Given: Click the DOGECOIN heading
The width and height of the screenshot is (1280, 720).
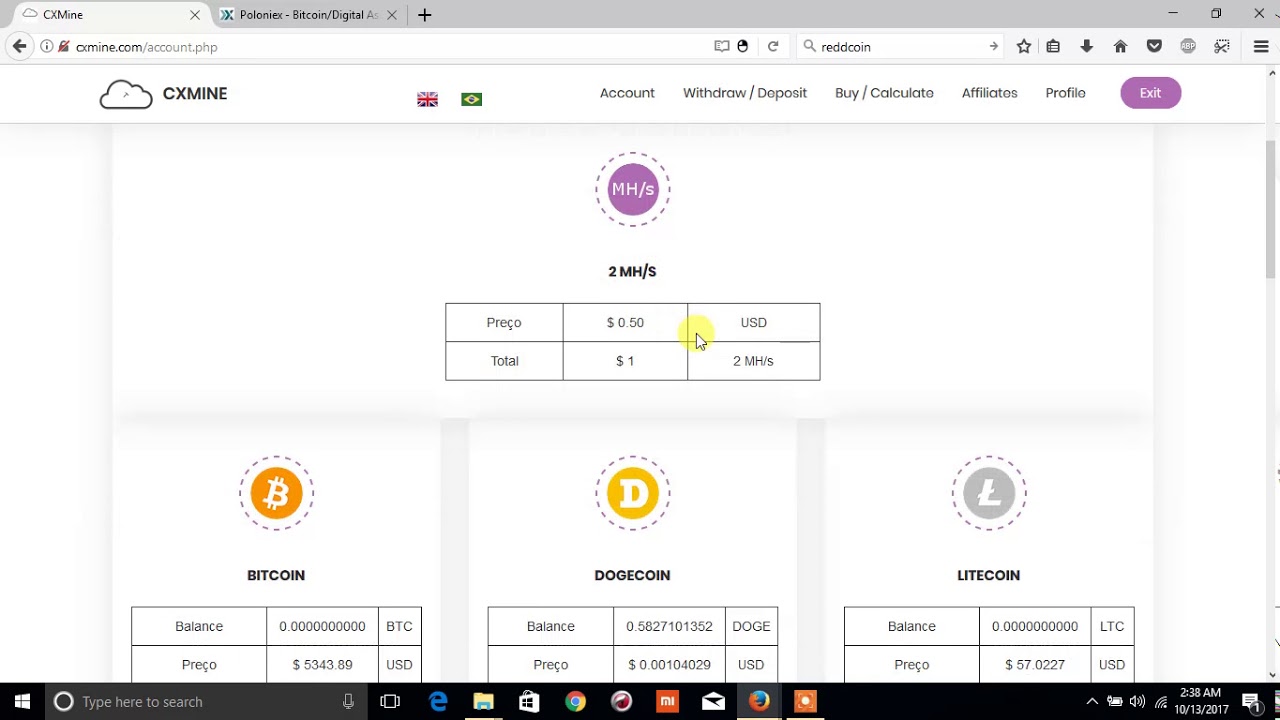Looking at the screenshot, I should [x=632, y=575].
